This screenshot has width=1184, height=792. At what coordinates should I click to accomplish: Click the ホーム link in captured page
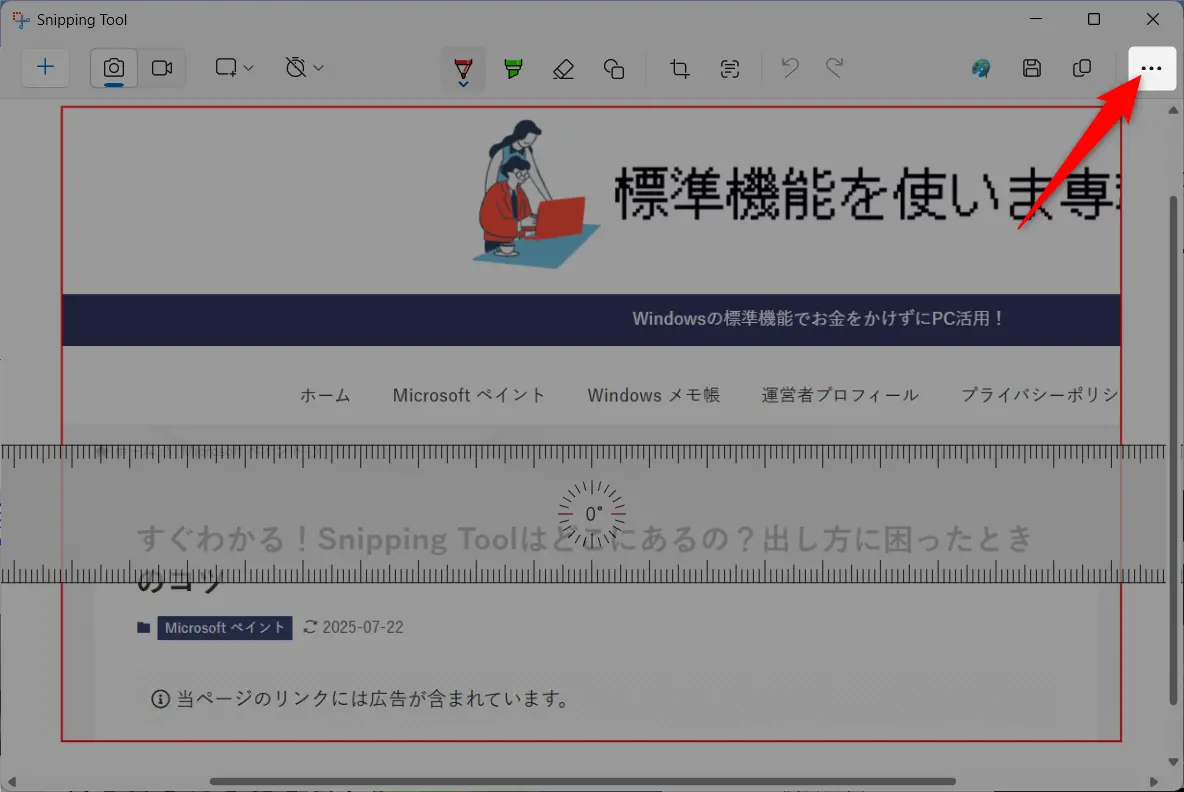[325, 395]
